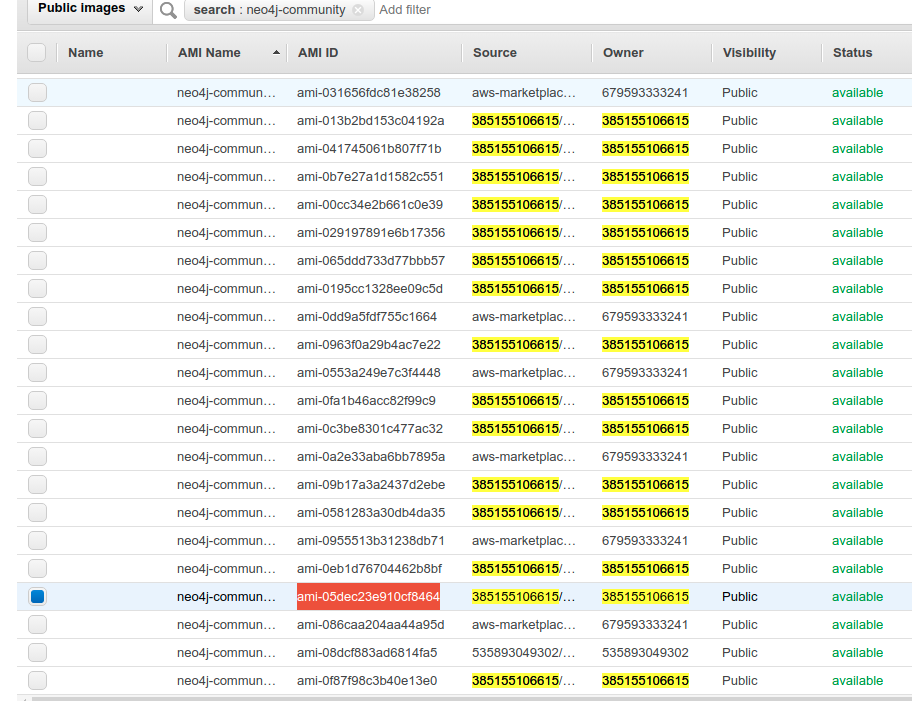Click the Owner column header
Image resolution: width=912 pixels, height=701 pixels.
point(623,53)
